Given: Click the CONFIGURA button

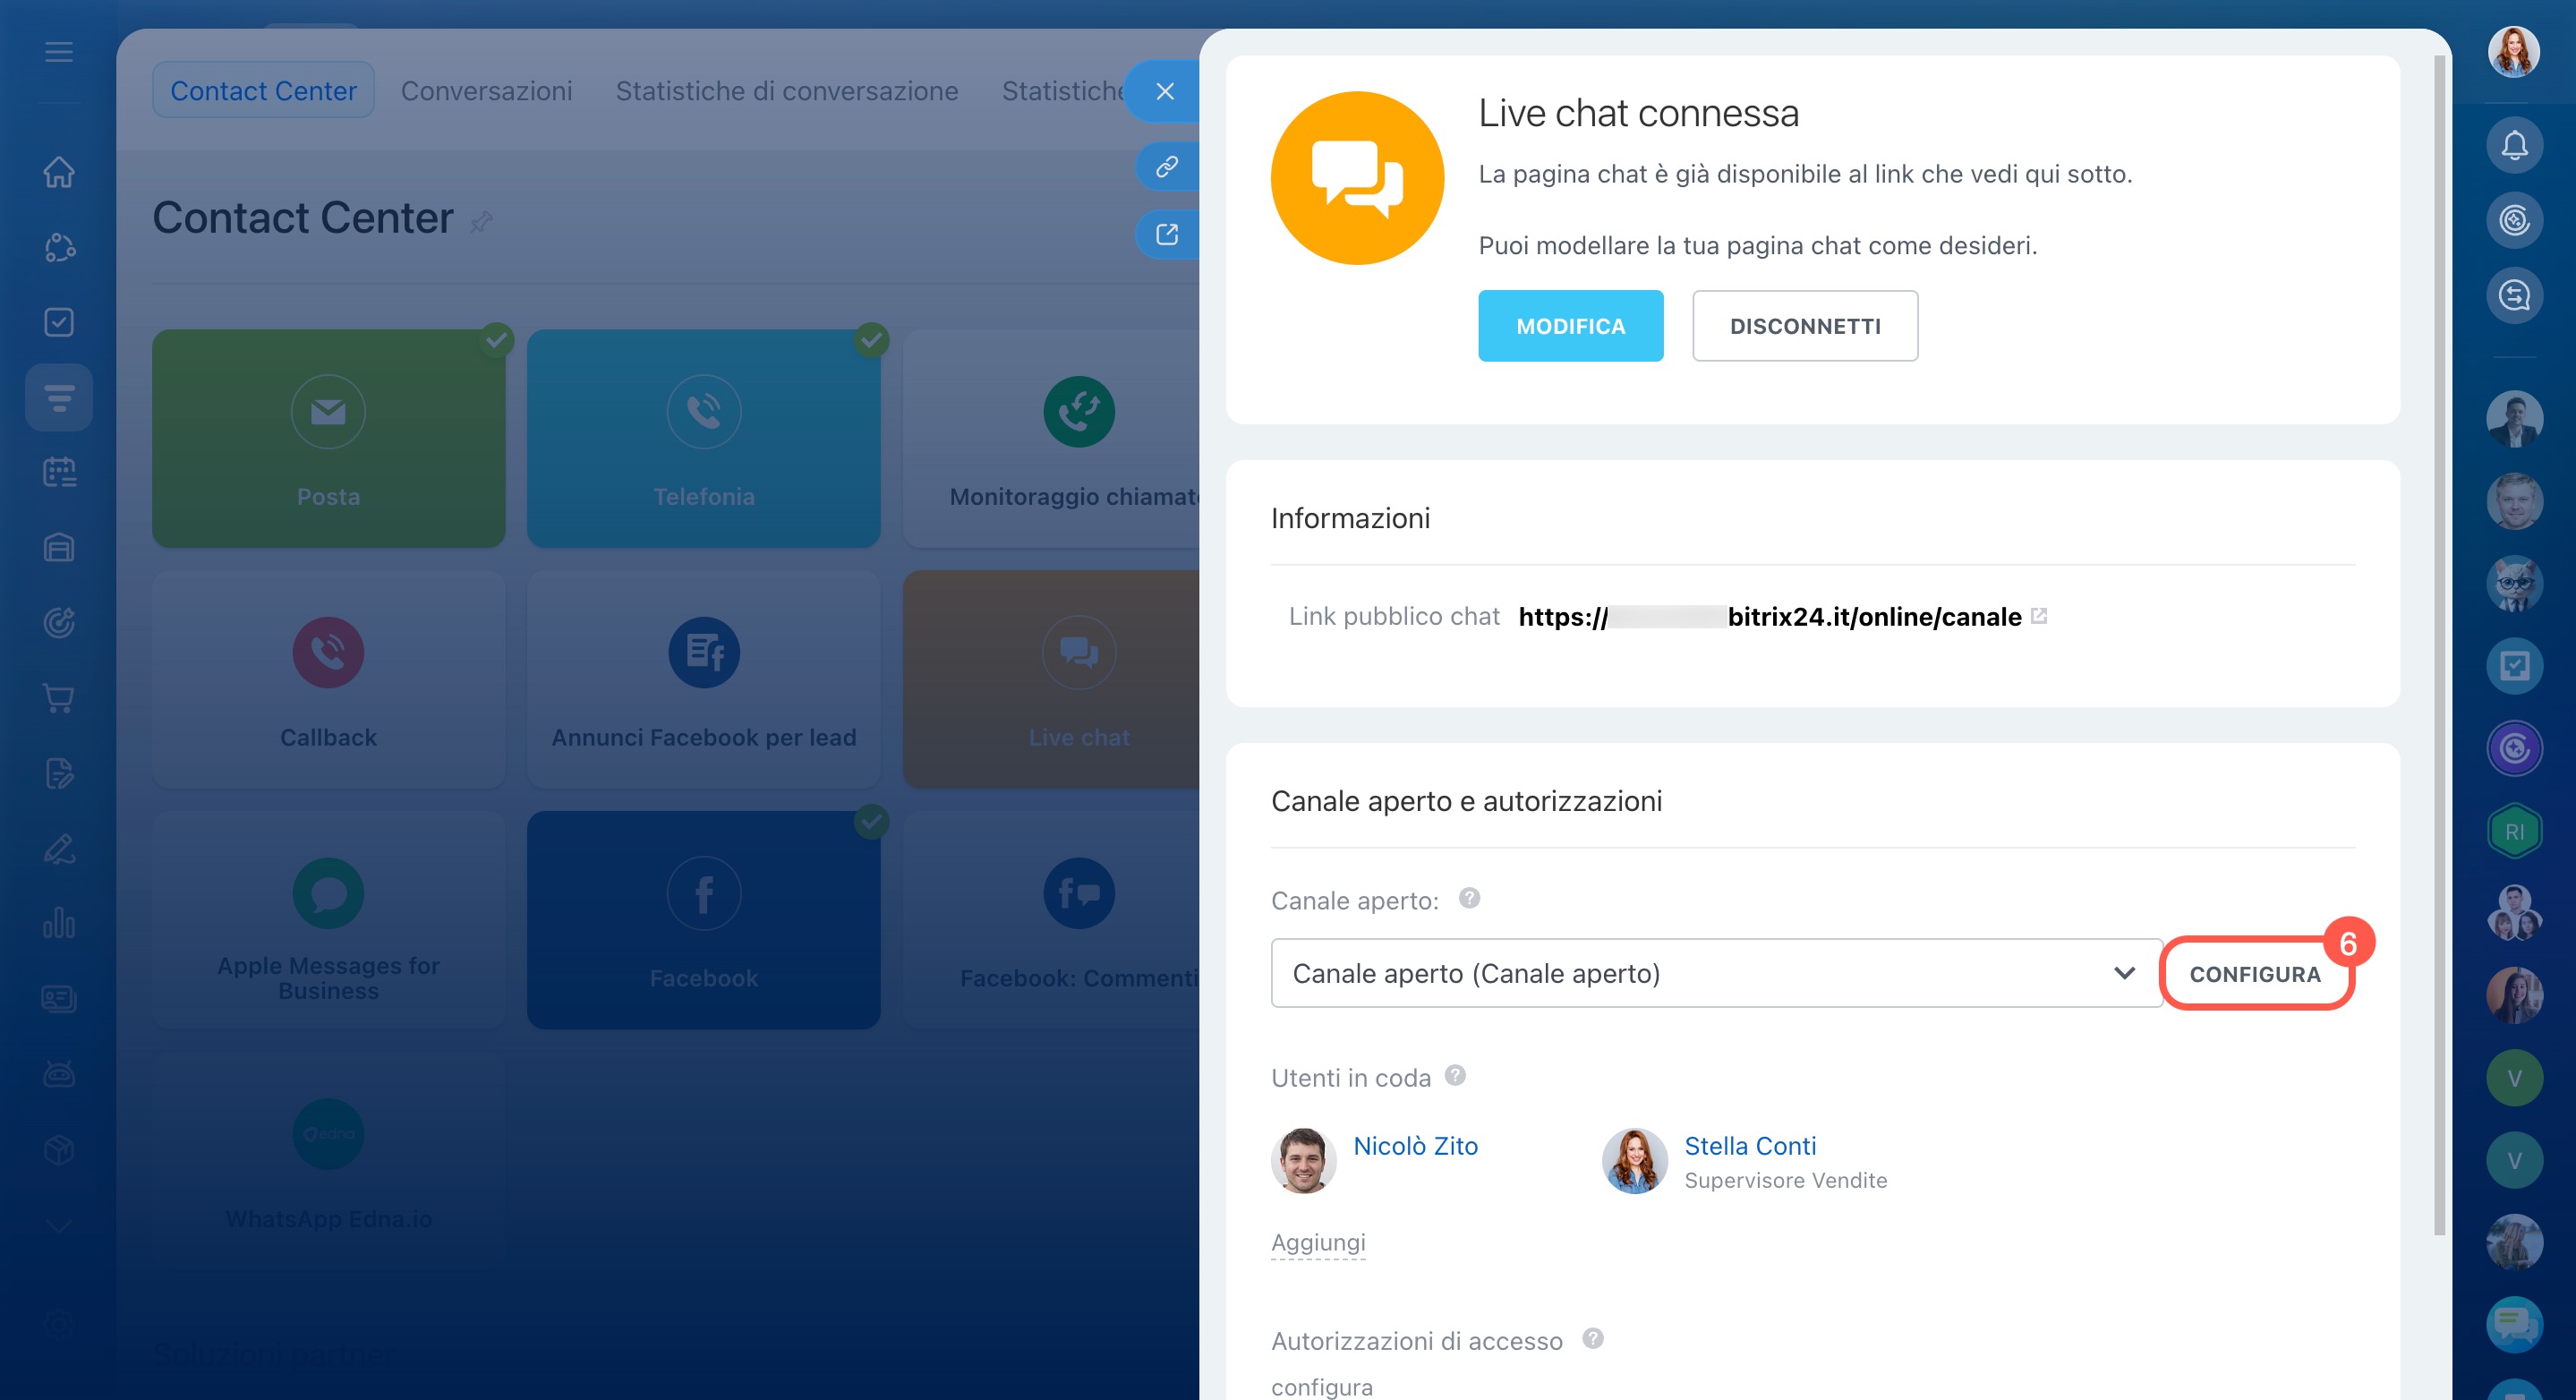Looking at the screenshot, I should pyautogui.click(x=2254, y=973).
